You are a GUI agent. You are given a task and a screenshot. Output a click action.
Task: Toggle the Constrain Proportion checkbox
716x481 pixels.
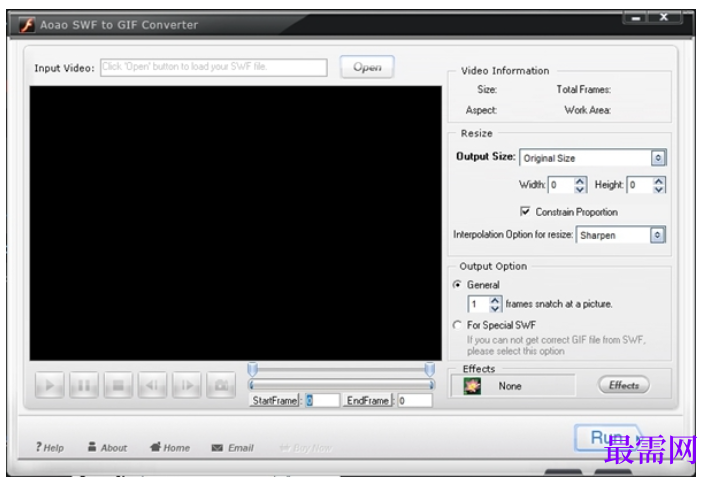click(x=525, y=211)
